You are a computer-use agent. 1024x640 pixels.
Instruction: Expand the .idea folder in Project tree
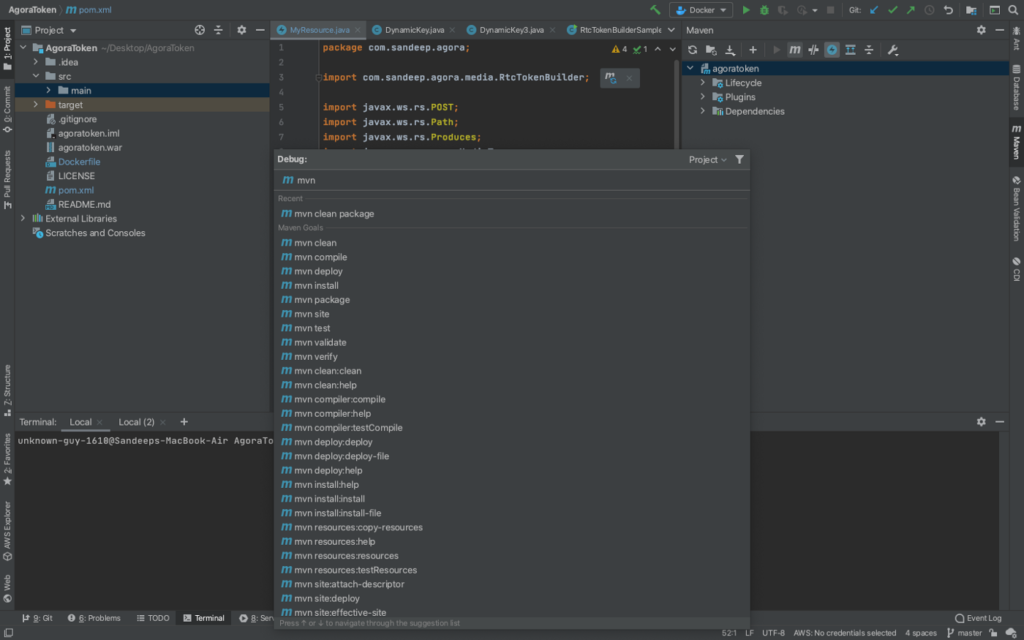tap(36, 62)
